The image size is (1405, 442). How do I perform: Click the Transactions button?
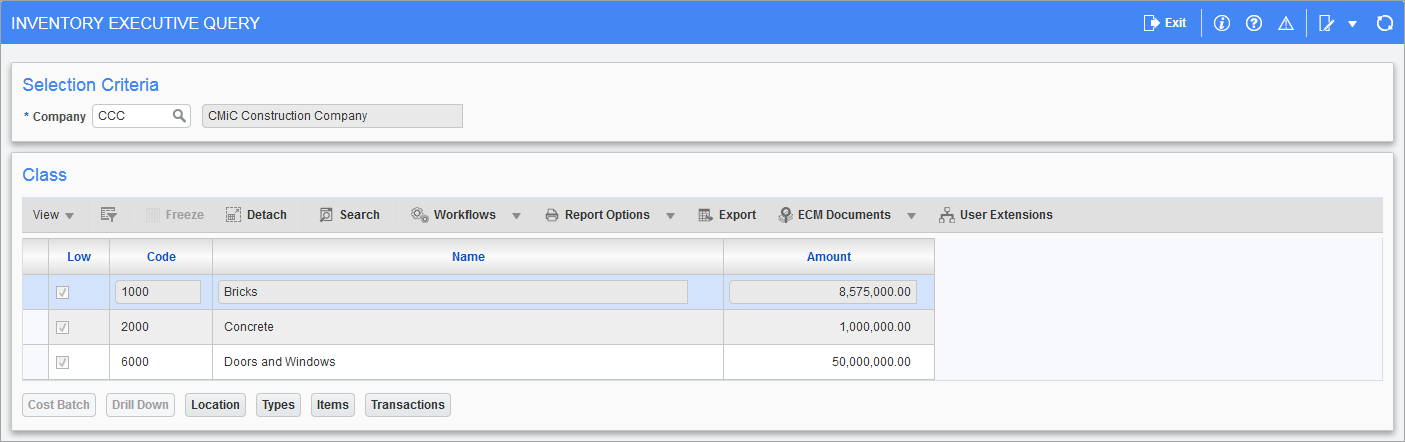[407, 405]
